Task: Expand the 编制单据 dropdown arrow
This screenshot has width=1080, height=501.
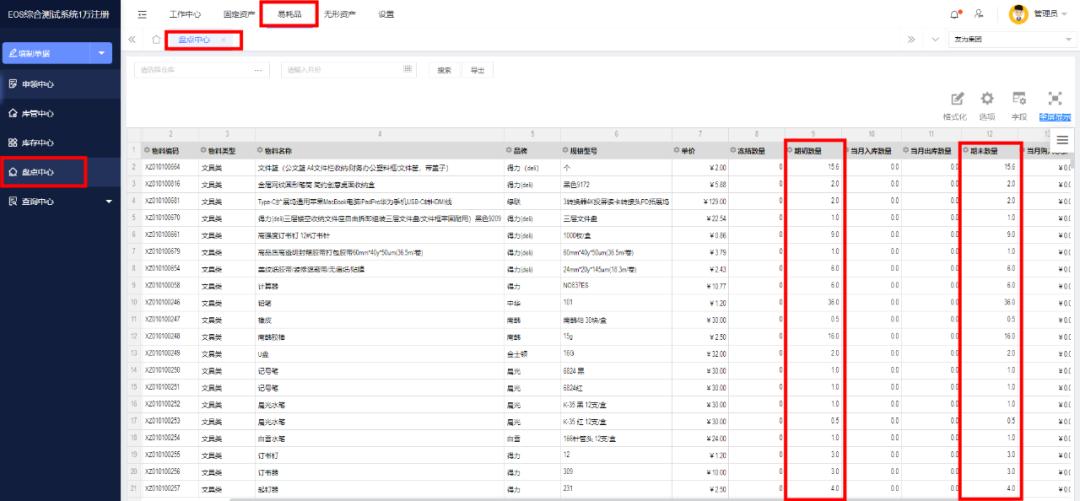Action: [102, 53]
